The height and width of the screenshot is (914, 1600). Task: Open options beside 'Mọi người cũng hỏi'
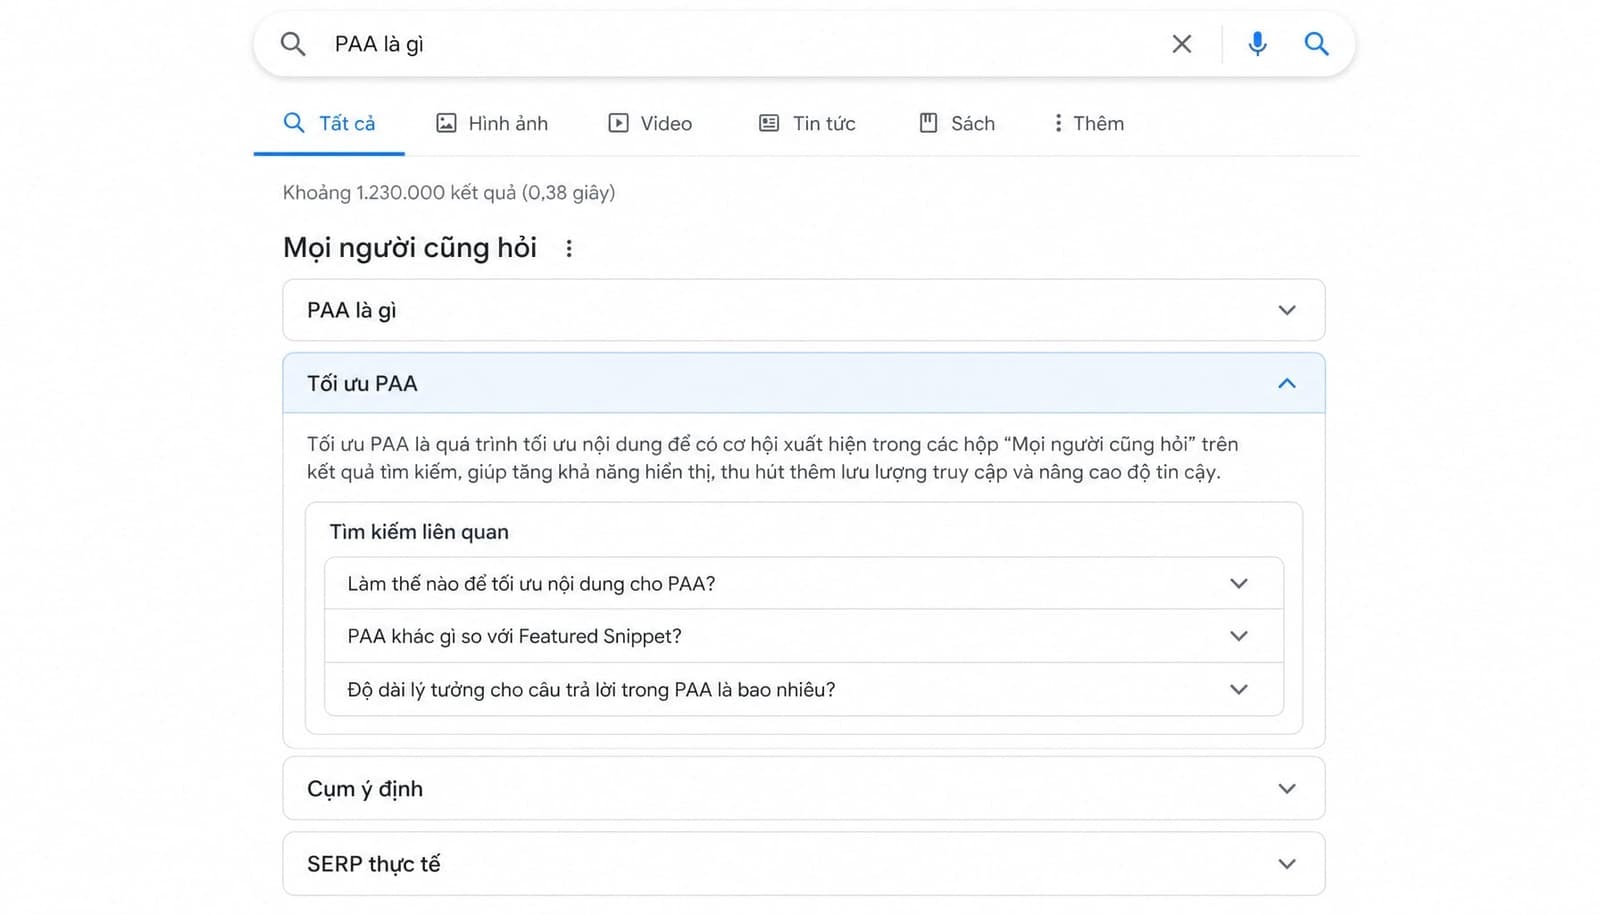[x=569, y=248]
